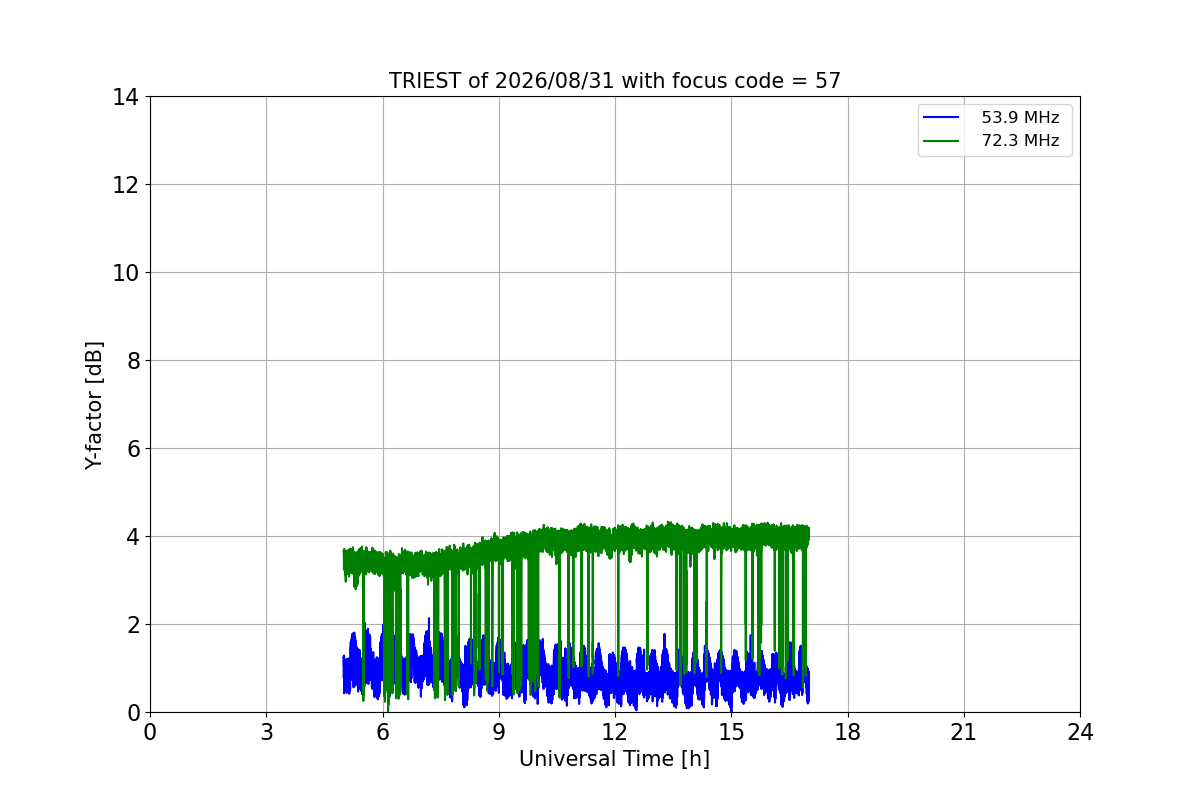Click x-axis tick label 3
The height and width of the screenshot is (800, 1200).
tap(266, 732)
